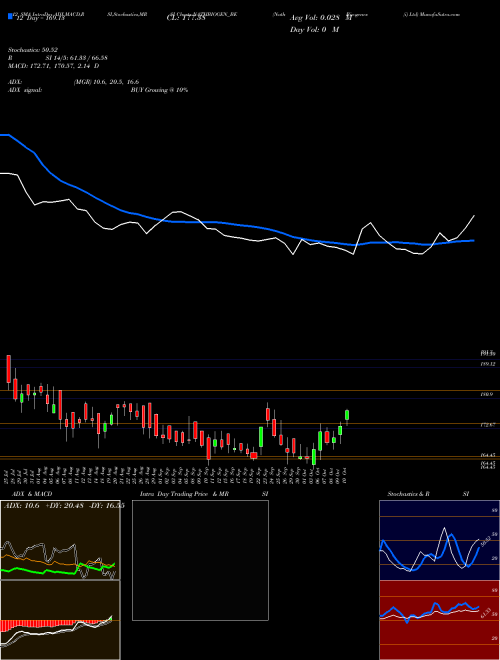
Task: Click the ADX '(MGR) 10.6, 20.5, 16.6' values
Action: point(106,82)
